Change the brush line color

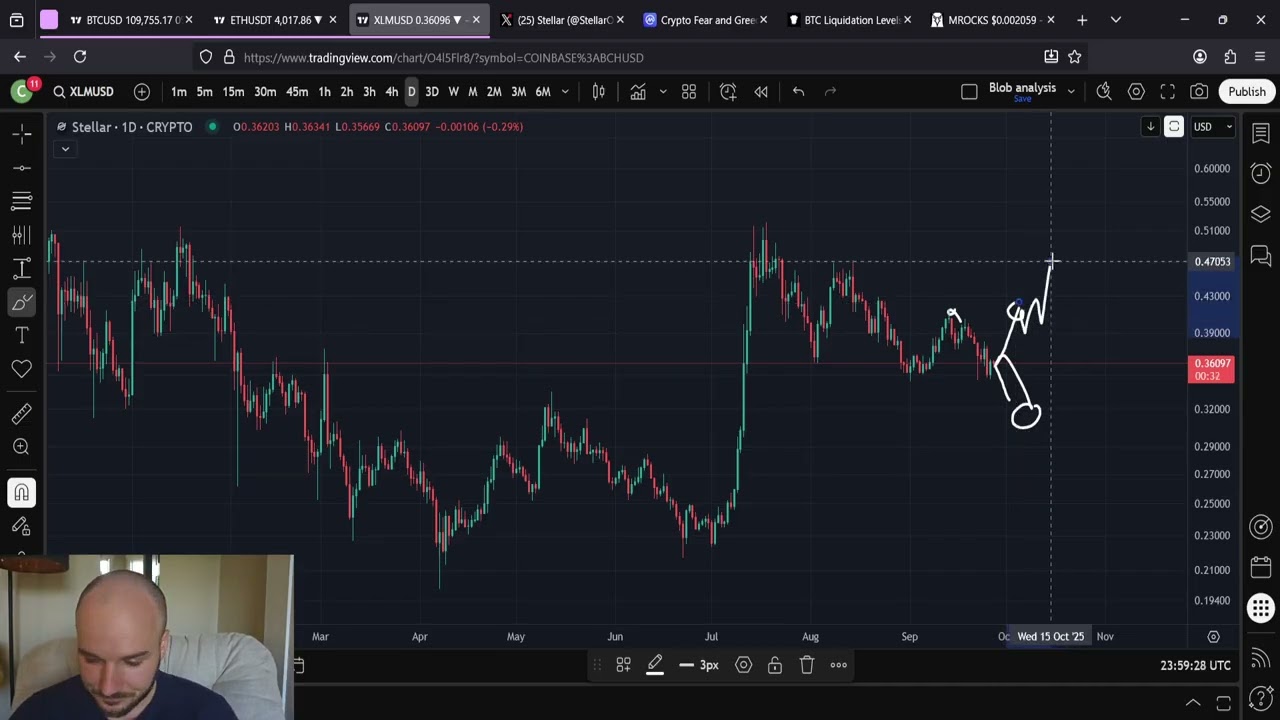click(x=655, y=665)
